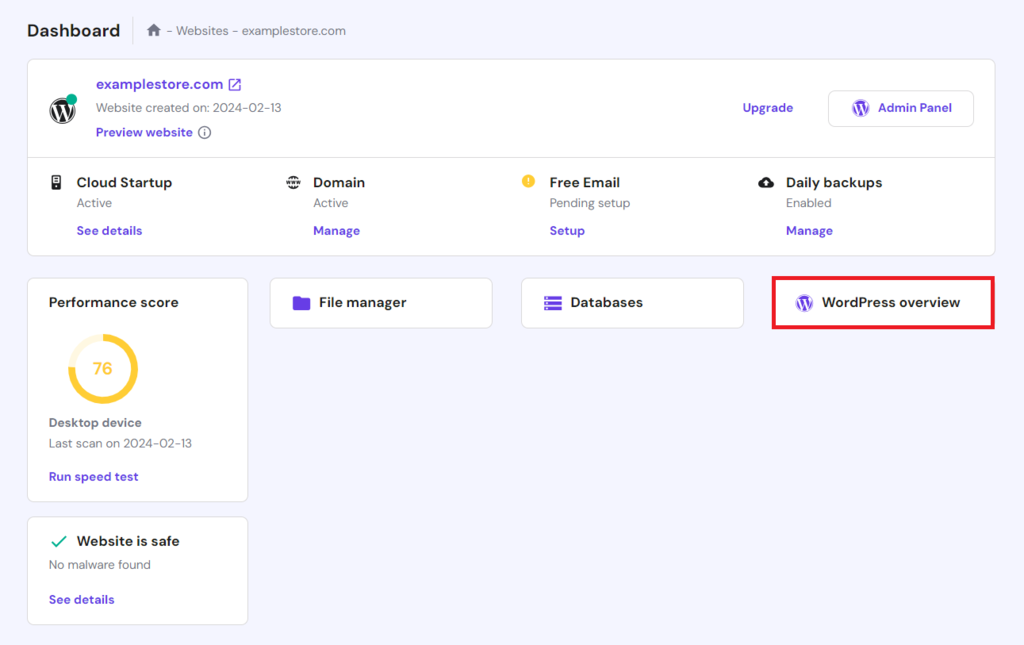
Task: Click Run speed test link
Action: click(x=94, y=477)
